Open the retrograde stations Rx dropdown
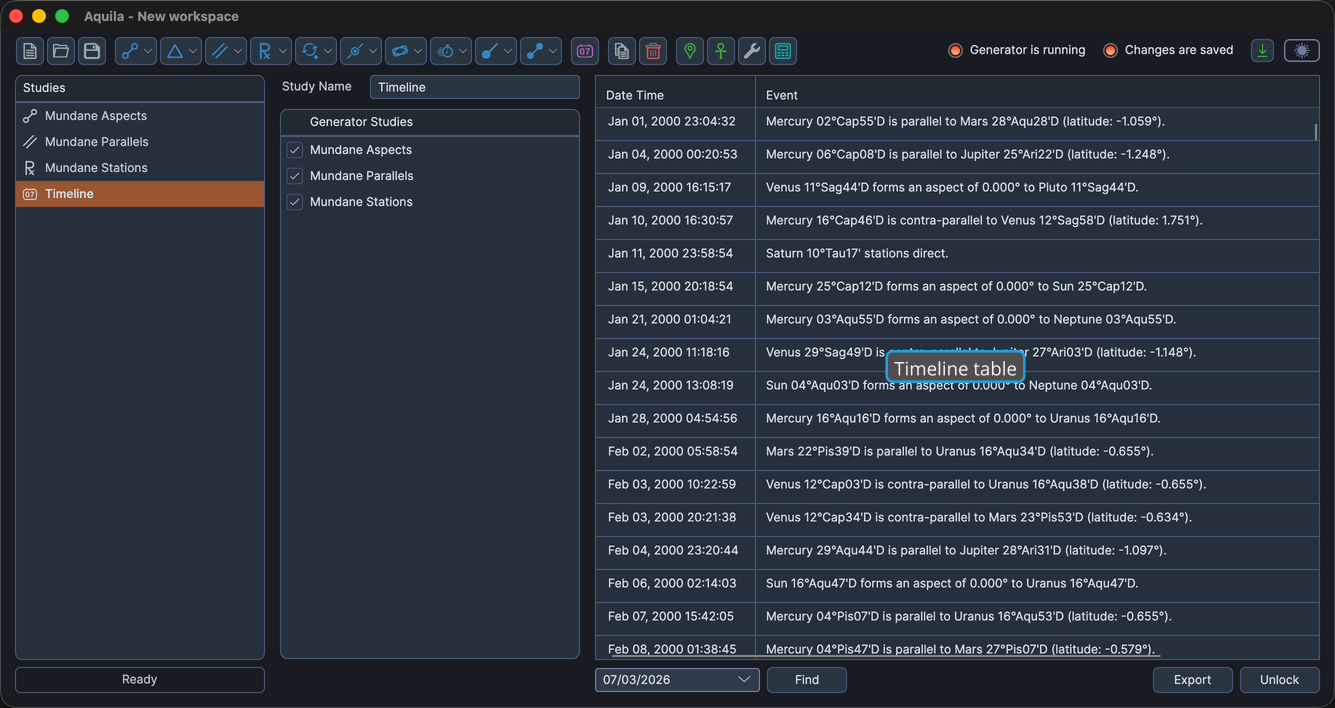1335x708 pixels. pyautogui.click(x=271, y=51)
